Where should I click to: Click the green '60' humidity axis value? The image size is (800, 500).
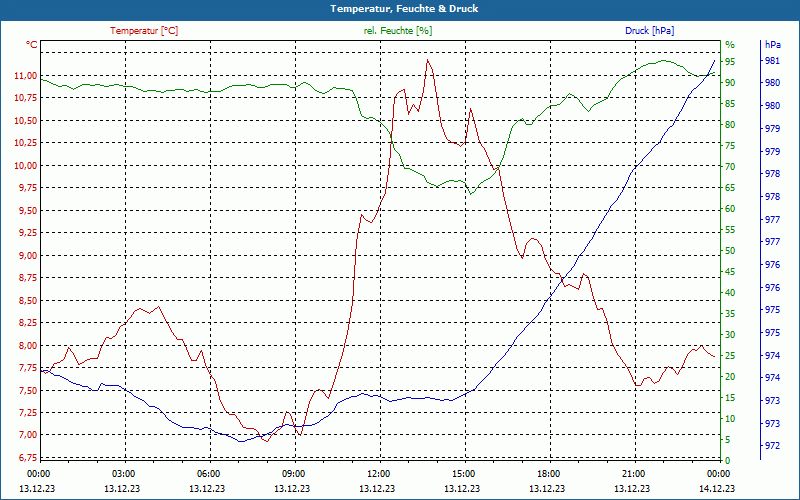(730, 209)
